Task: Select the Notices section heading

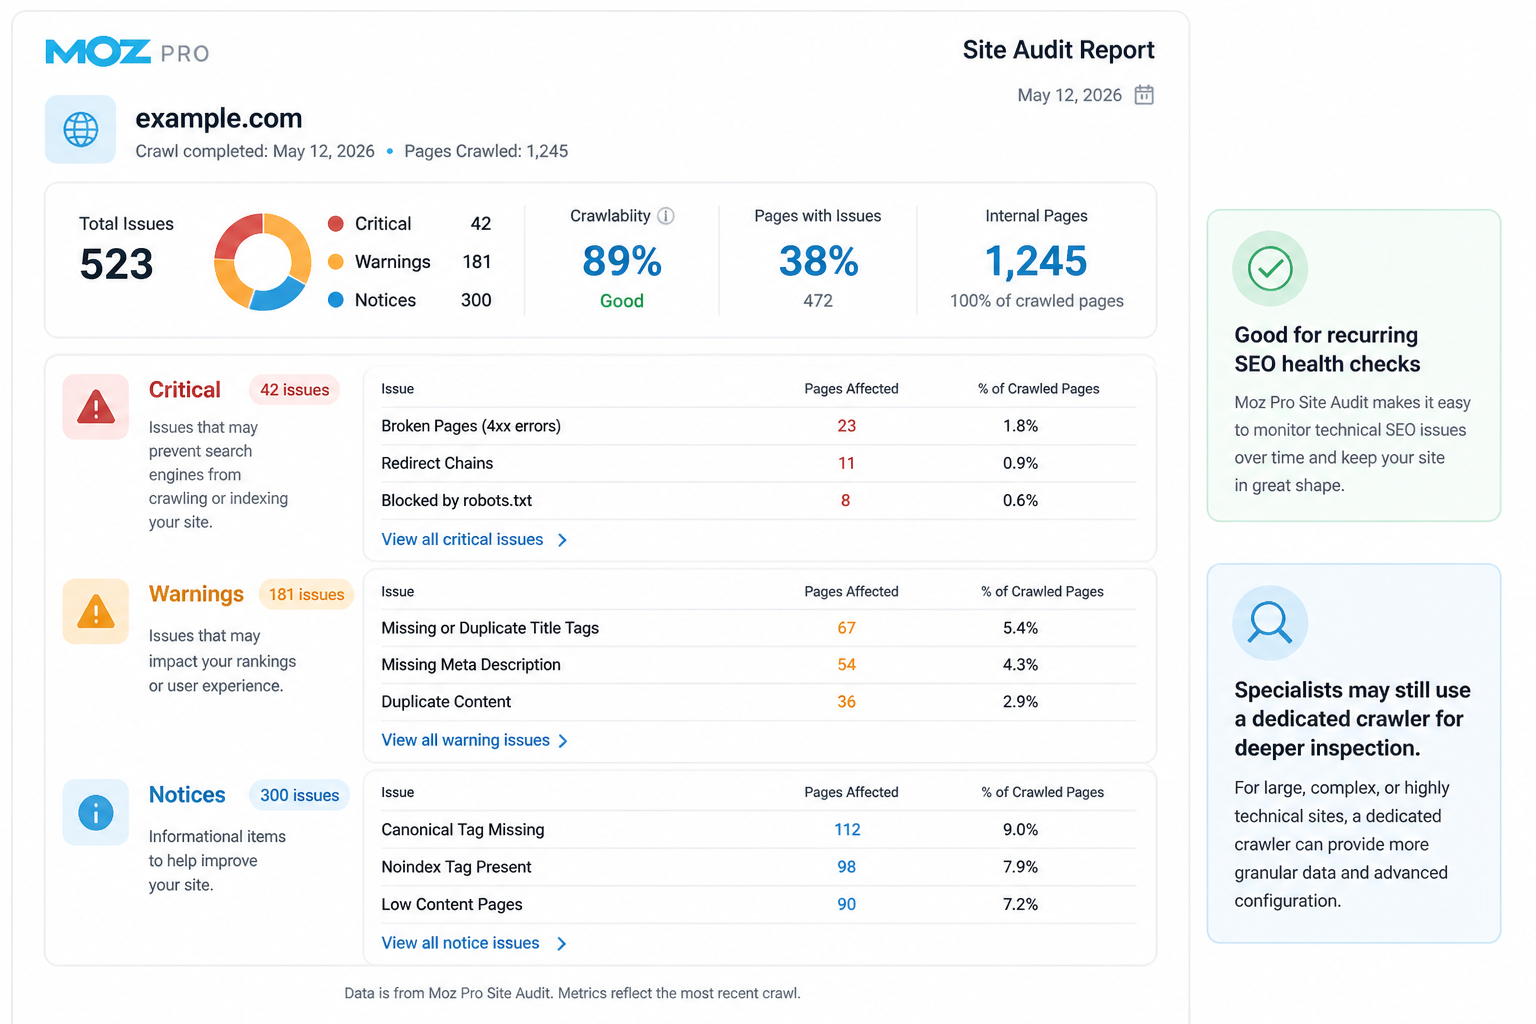Action: pyautogui.click(x=187, y=795)
